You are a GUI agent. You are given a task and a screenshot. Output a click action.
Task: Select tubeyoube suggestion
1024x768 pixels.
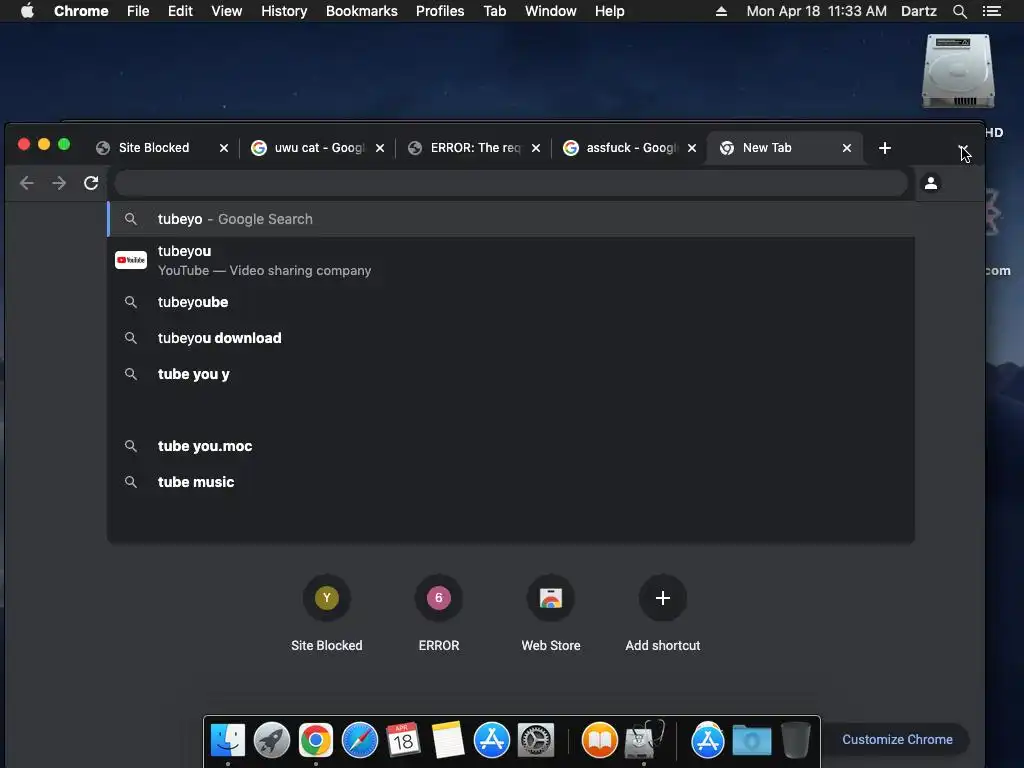[x=511, y=302]
